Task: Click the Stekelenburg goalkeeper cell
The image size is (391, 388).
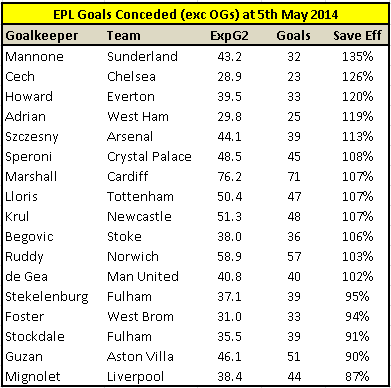Action: pos(47,297)
